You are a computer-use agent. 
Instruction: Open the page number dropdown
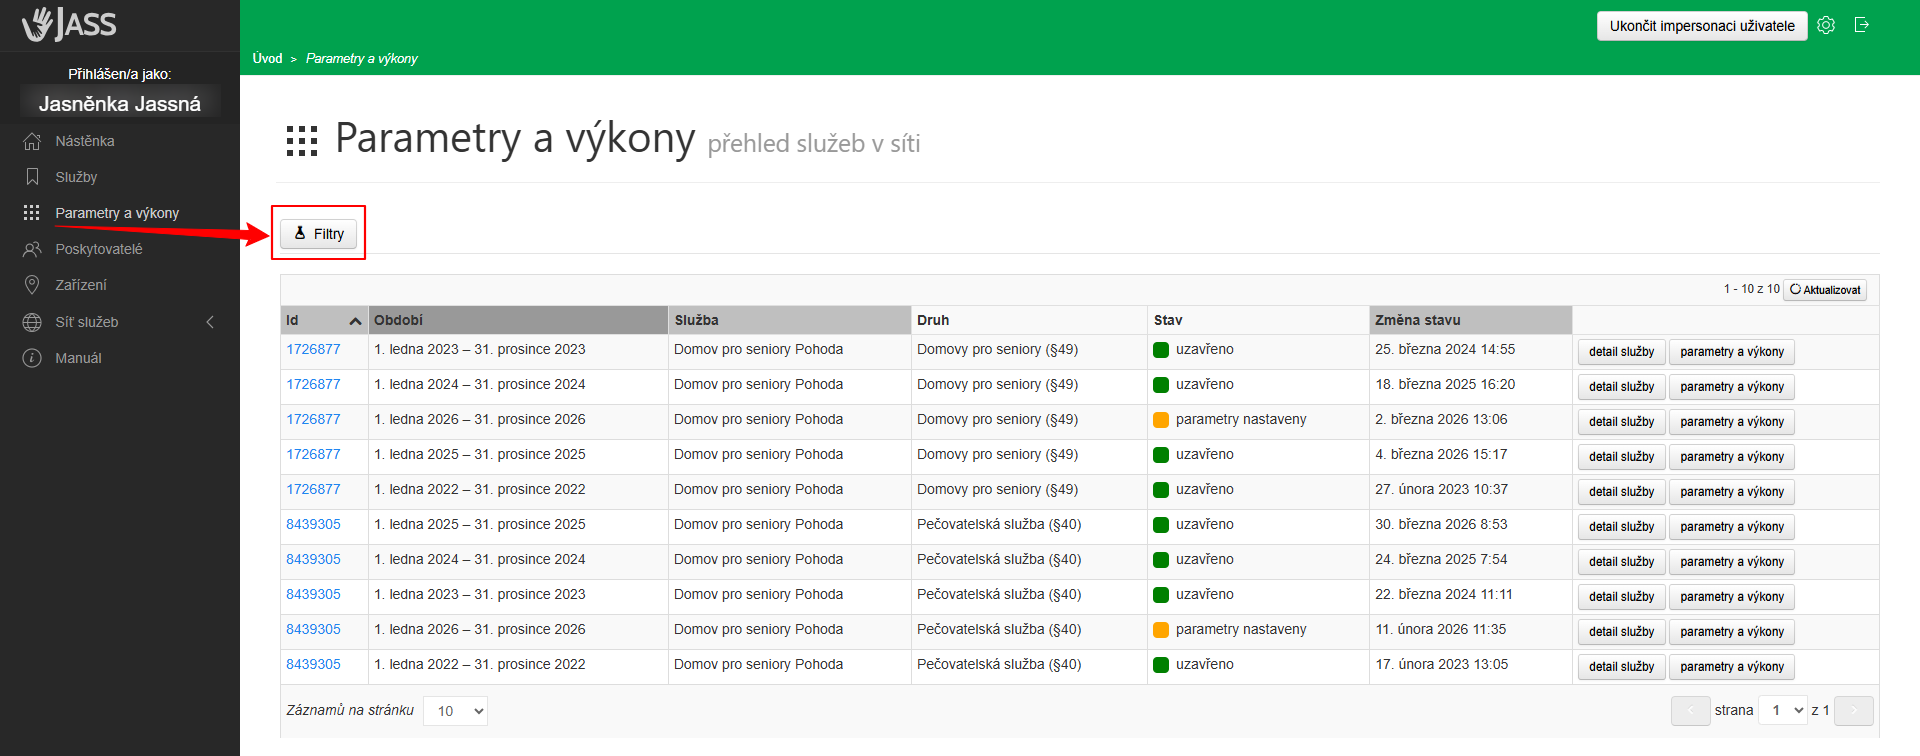tap(1783, 710)
